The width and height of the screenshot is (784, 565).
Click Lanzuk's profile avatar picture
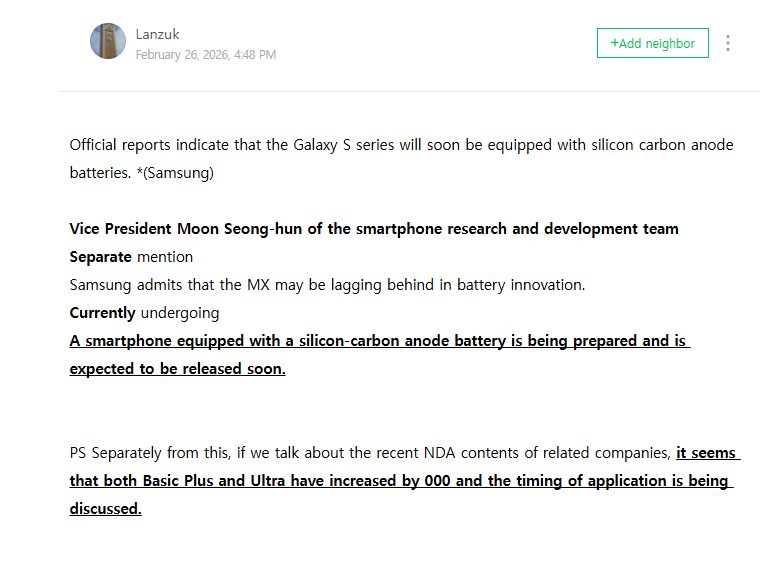(x=108, y=41)
